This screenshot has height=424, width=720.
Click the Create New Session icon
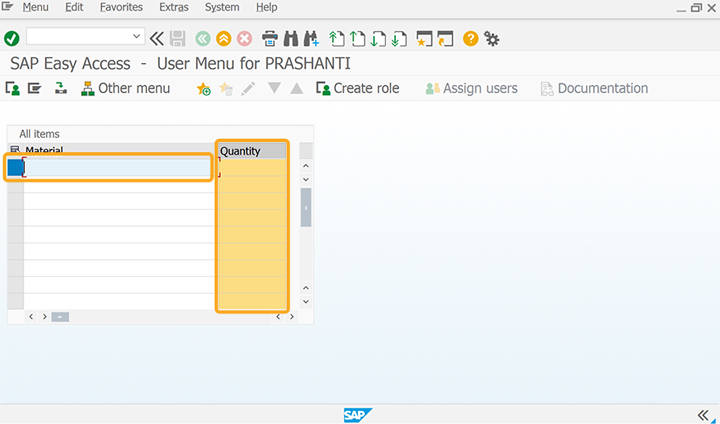click(x=424, y=39)
